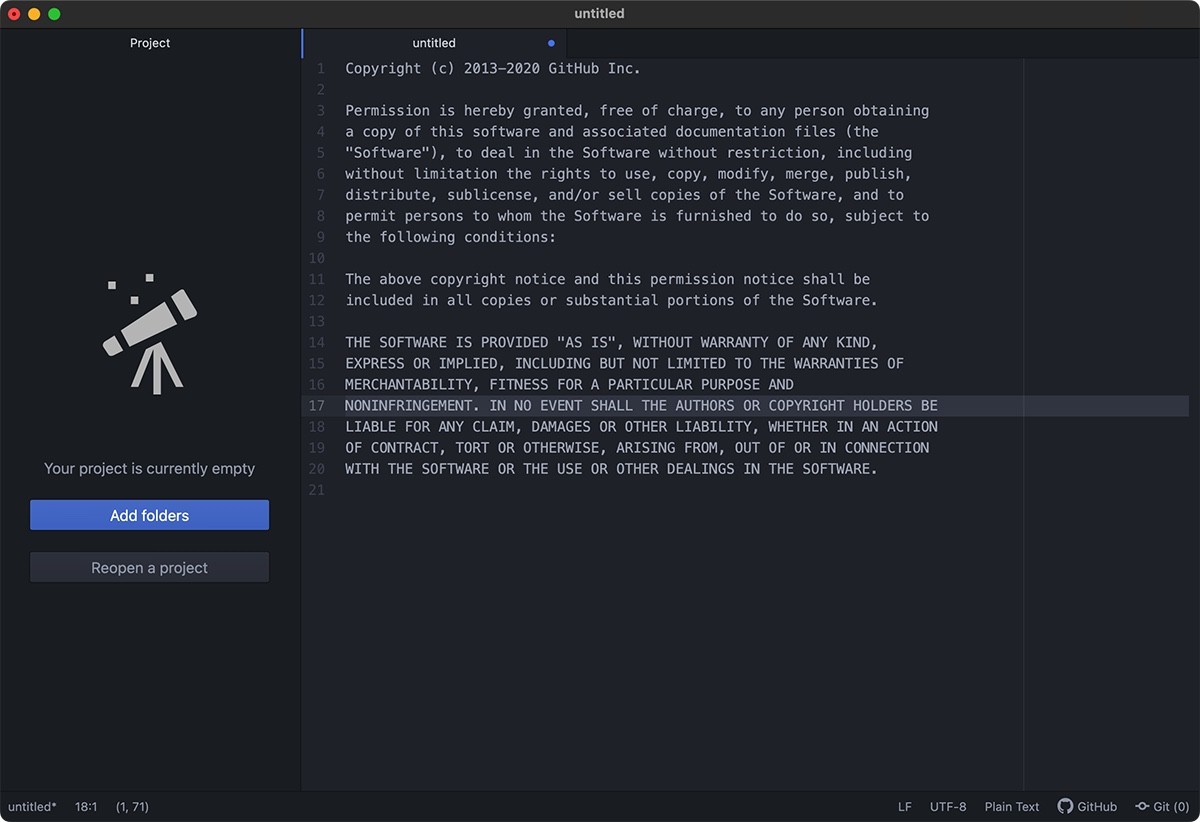
Task: Click the Project pane header
Action: click(x=149, y=43)
